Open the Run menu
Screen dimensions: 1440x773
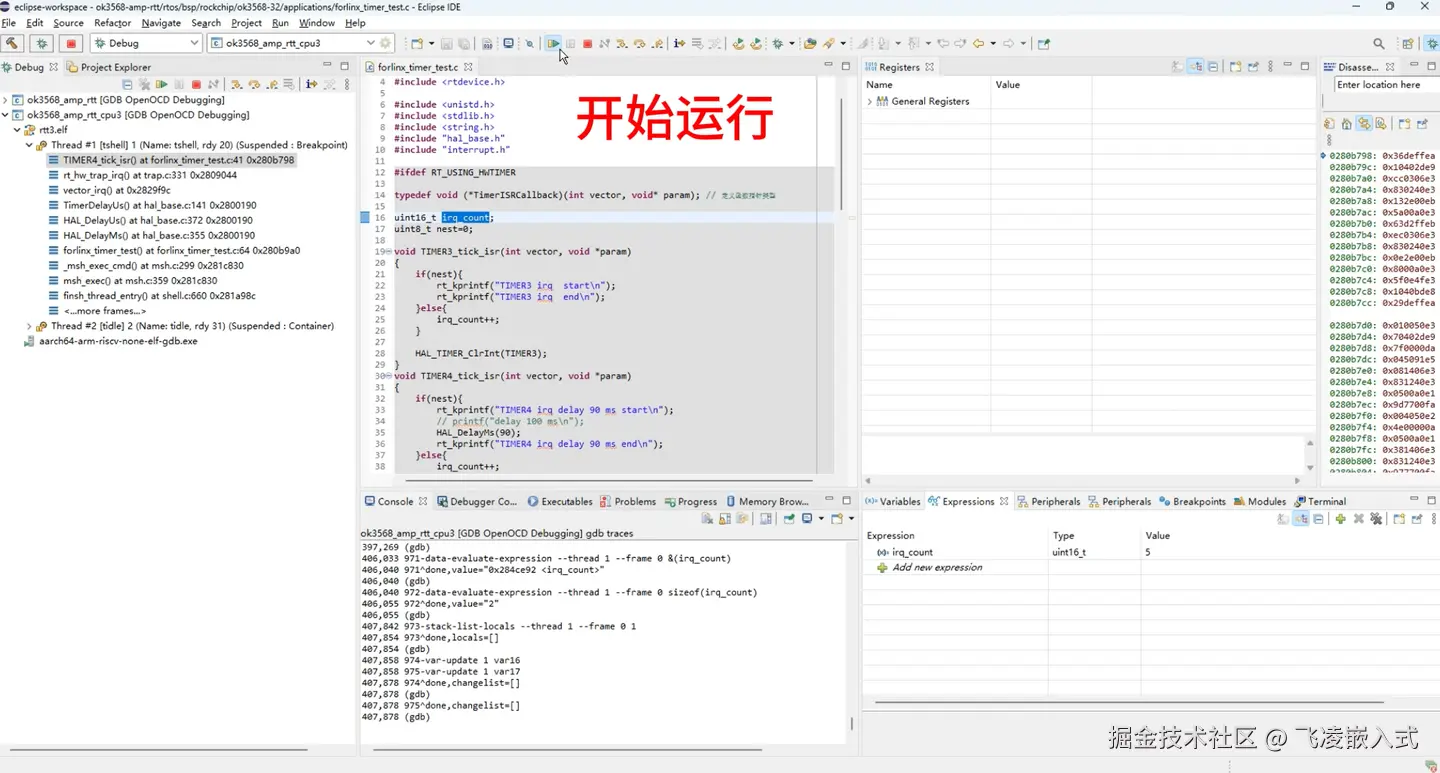coord(280,23)
